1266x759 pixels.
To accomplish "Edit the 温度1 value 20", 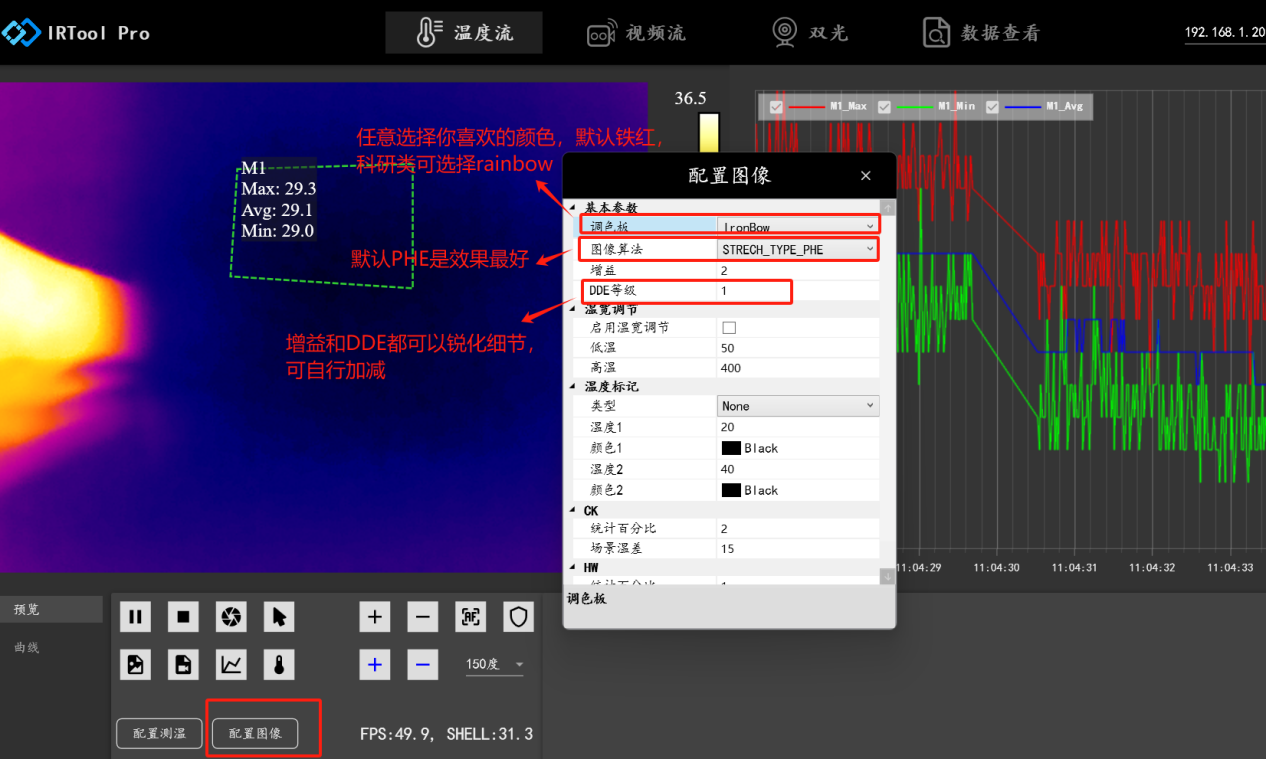I will point(798,427).
